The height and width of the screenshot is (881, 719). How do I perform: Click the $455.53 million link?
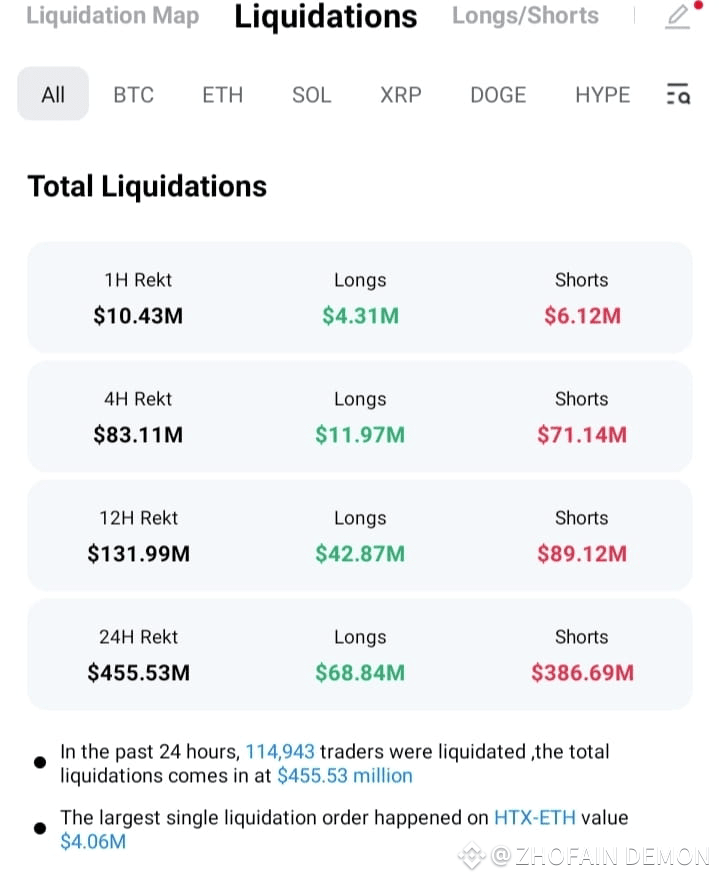(345, 776)
